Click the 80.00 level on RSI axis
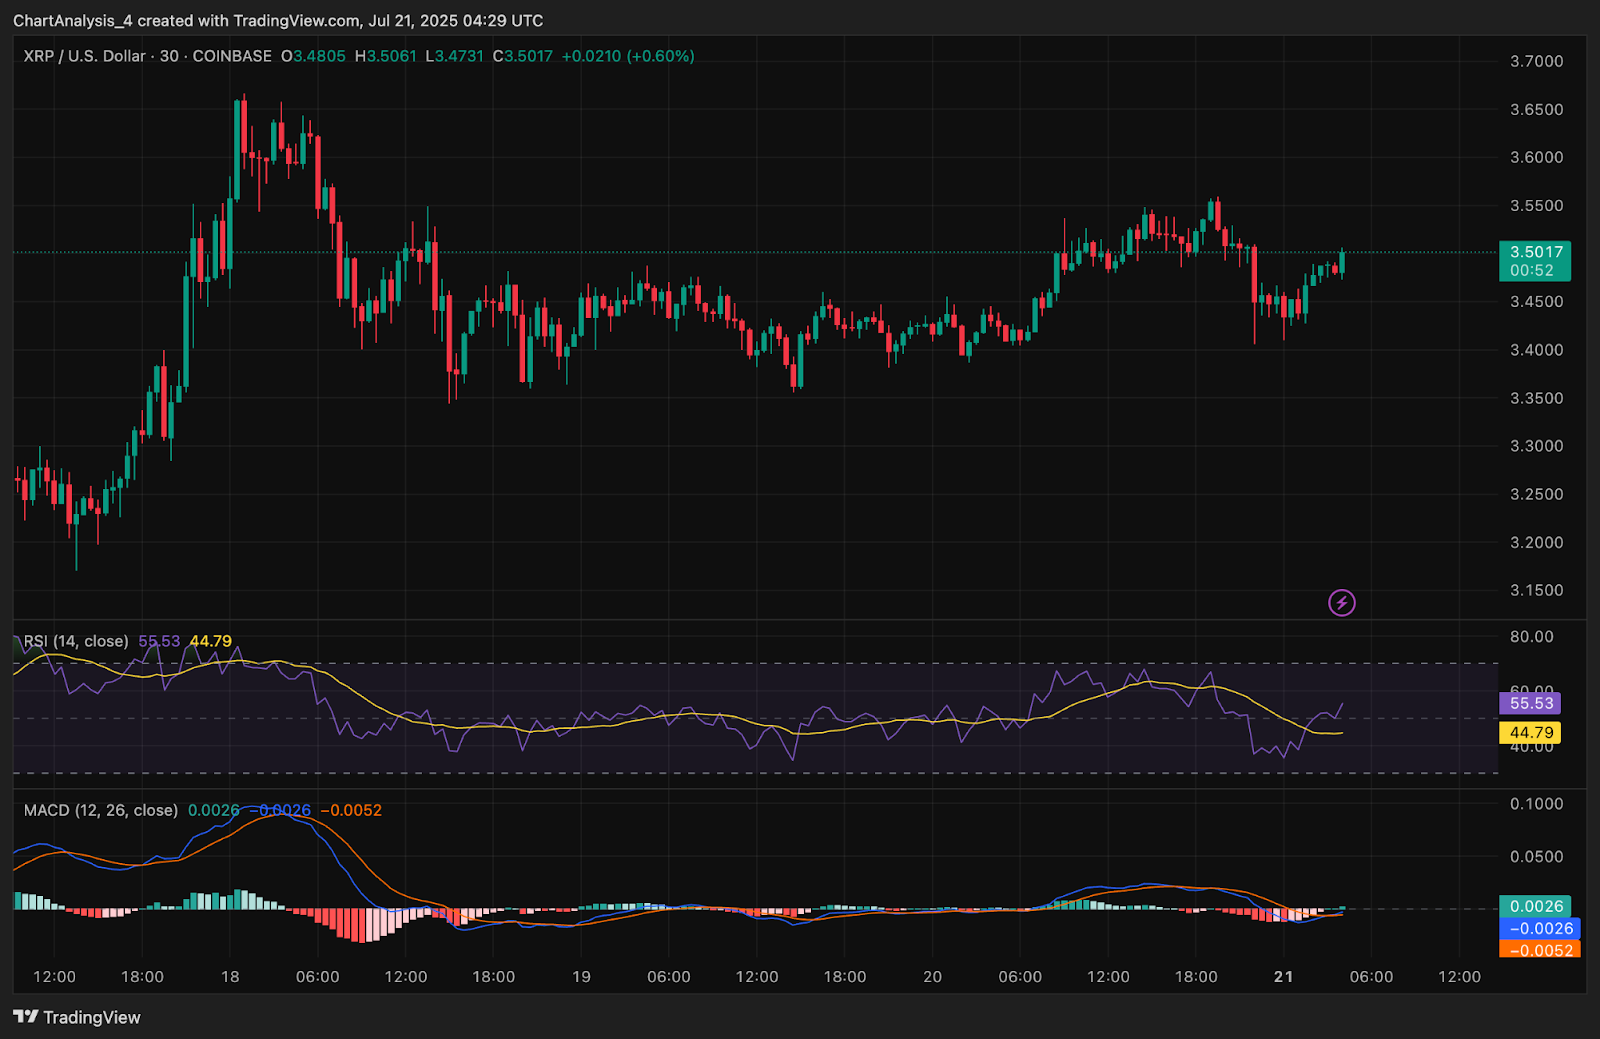1600x1039 pixels. point(1531,636)
